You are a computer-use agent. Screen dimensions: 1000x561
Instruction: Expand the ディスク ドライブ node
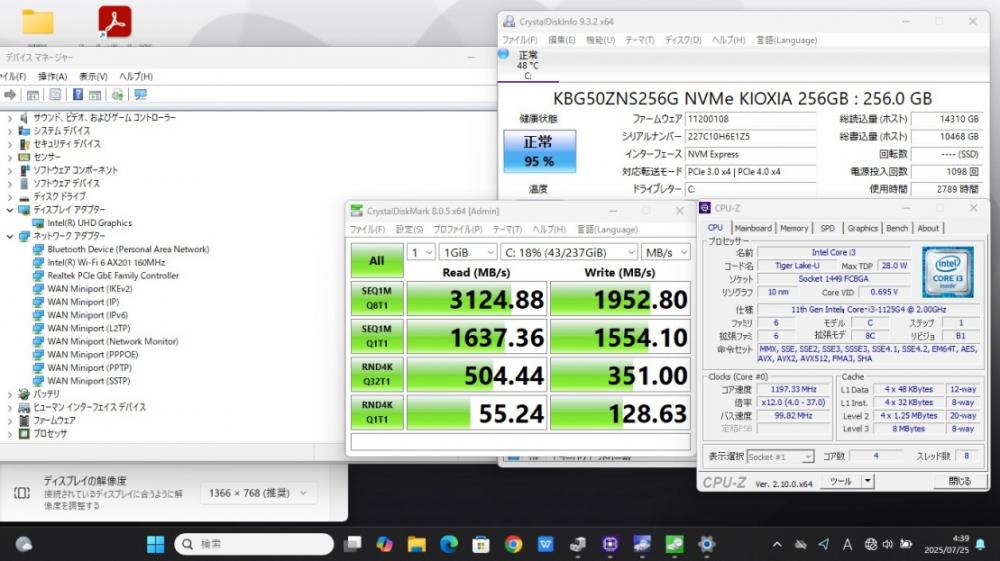click(x=10, y=196)
